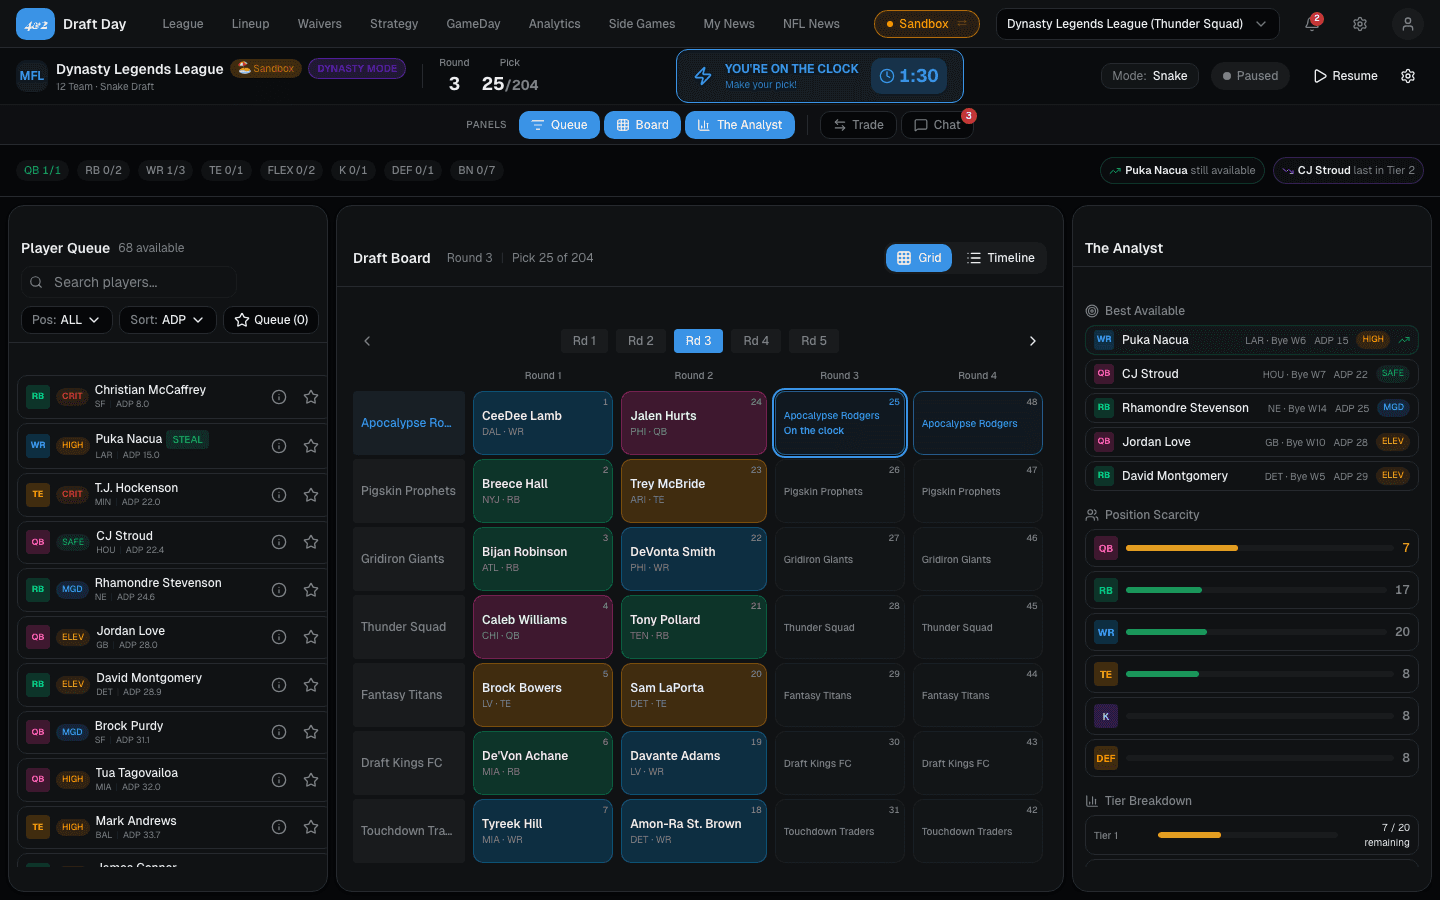The height and width of the screenshot is (900, 1440).
Task: Star Puka Nacua in the player queue
Action: click(311, 446)
